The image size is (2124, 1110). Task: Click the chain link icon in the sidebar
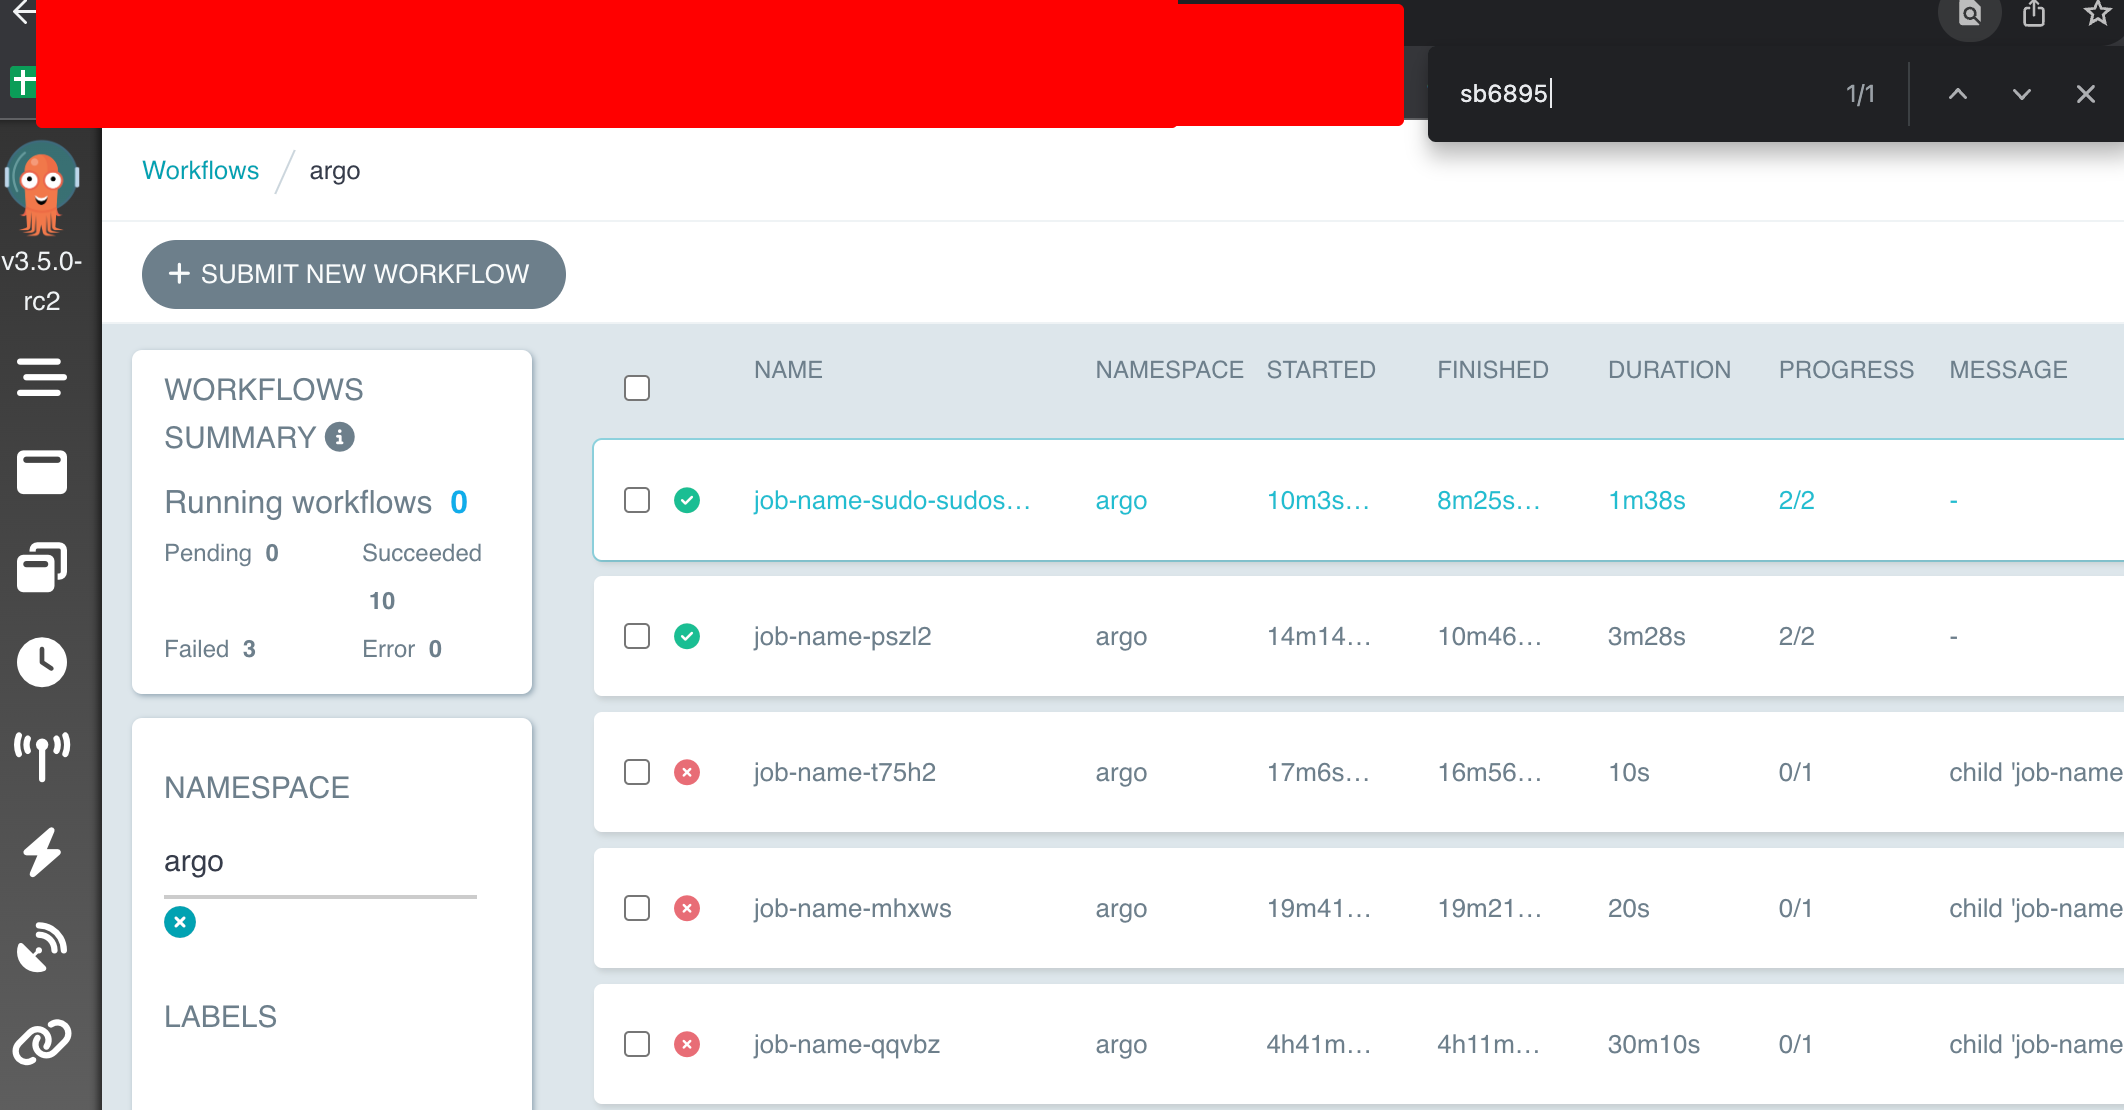[x=43, y=1040]
